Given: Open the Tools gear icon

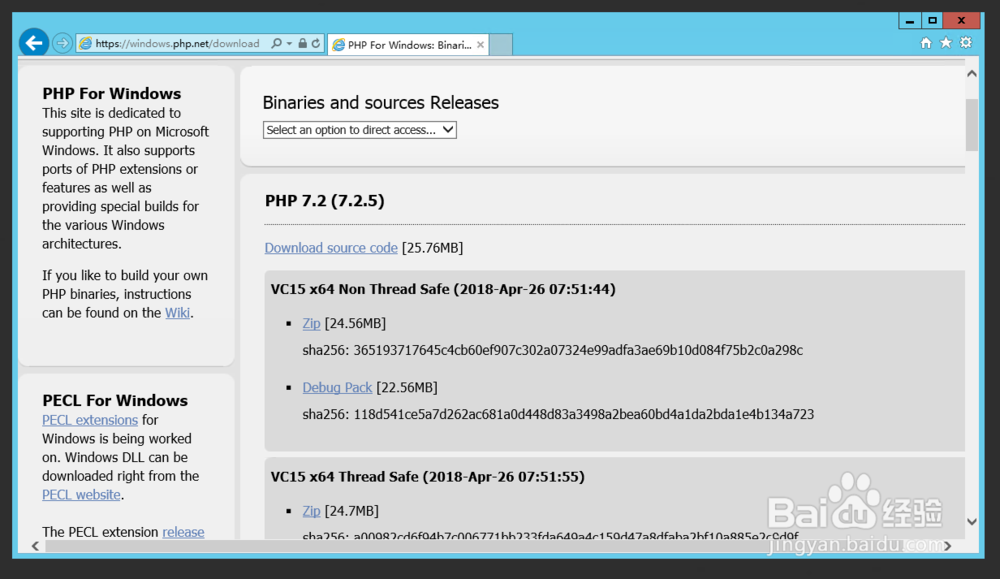Looking at the screenshot, I should point(966,43).
